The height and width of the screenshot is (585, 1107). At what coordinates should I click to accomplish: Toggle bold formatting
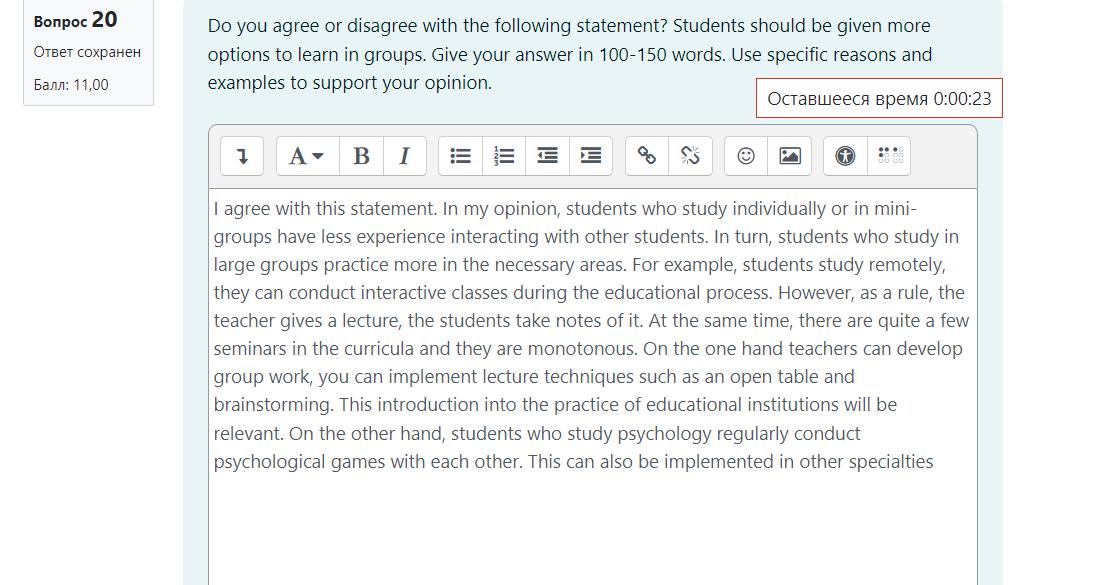[361, 156]
